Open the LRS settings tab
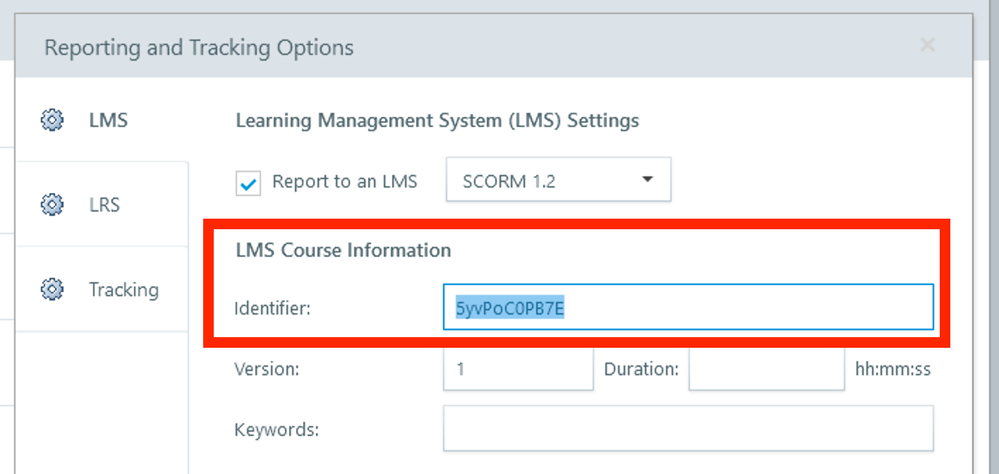Viewport: 999px width, 474px height. pyautogui.click(x=104, y=205)
